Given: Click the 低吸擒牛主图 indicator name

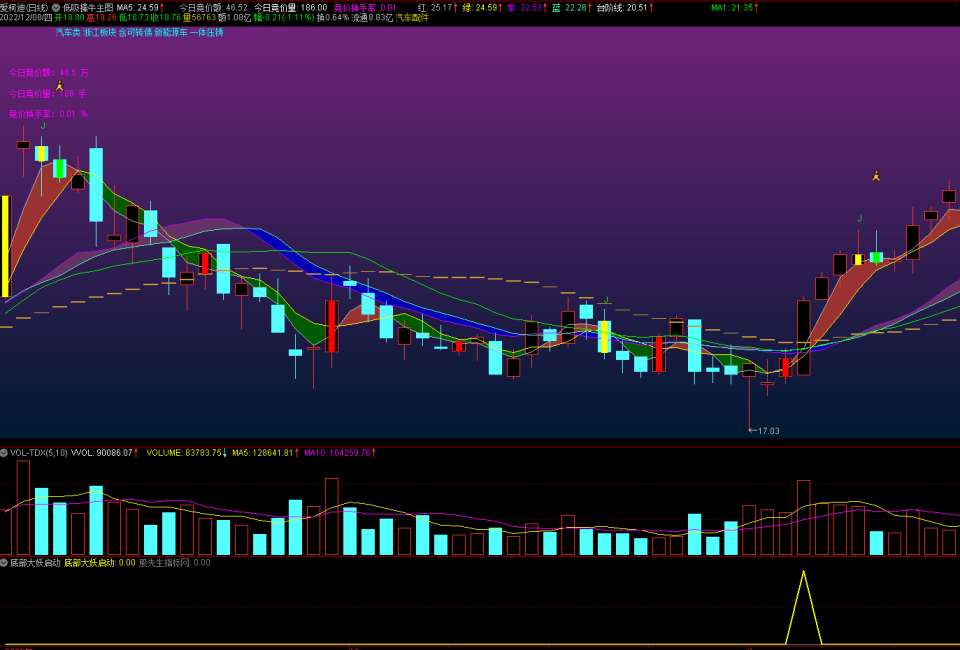Looking at the screenshot, I should (88, 8).
